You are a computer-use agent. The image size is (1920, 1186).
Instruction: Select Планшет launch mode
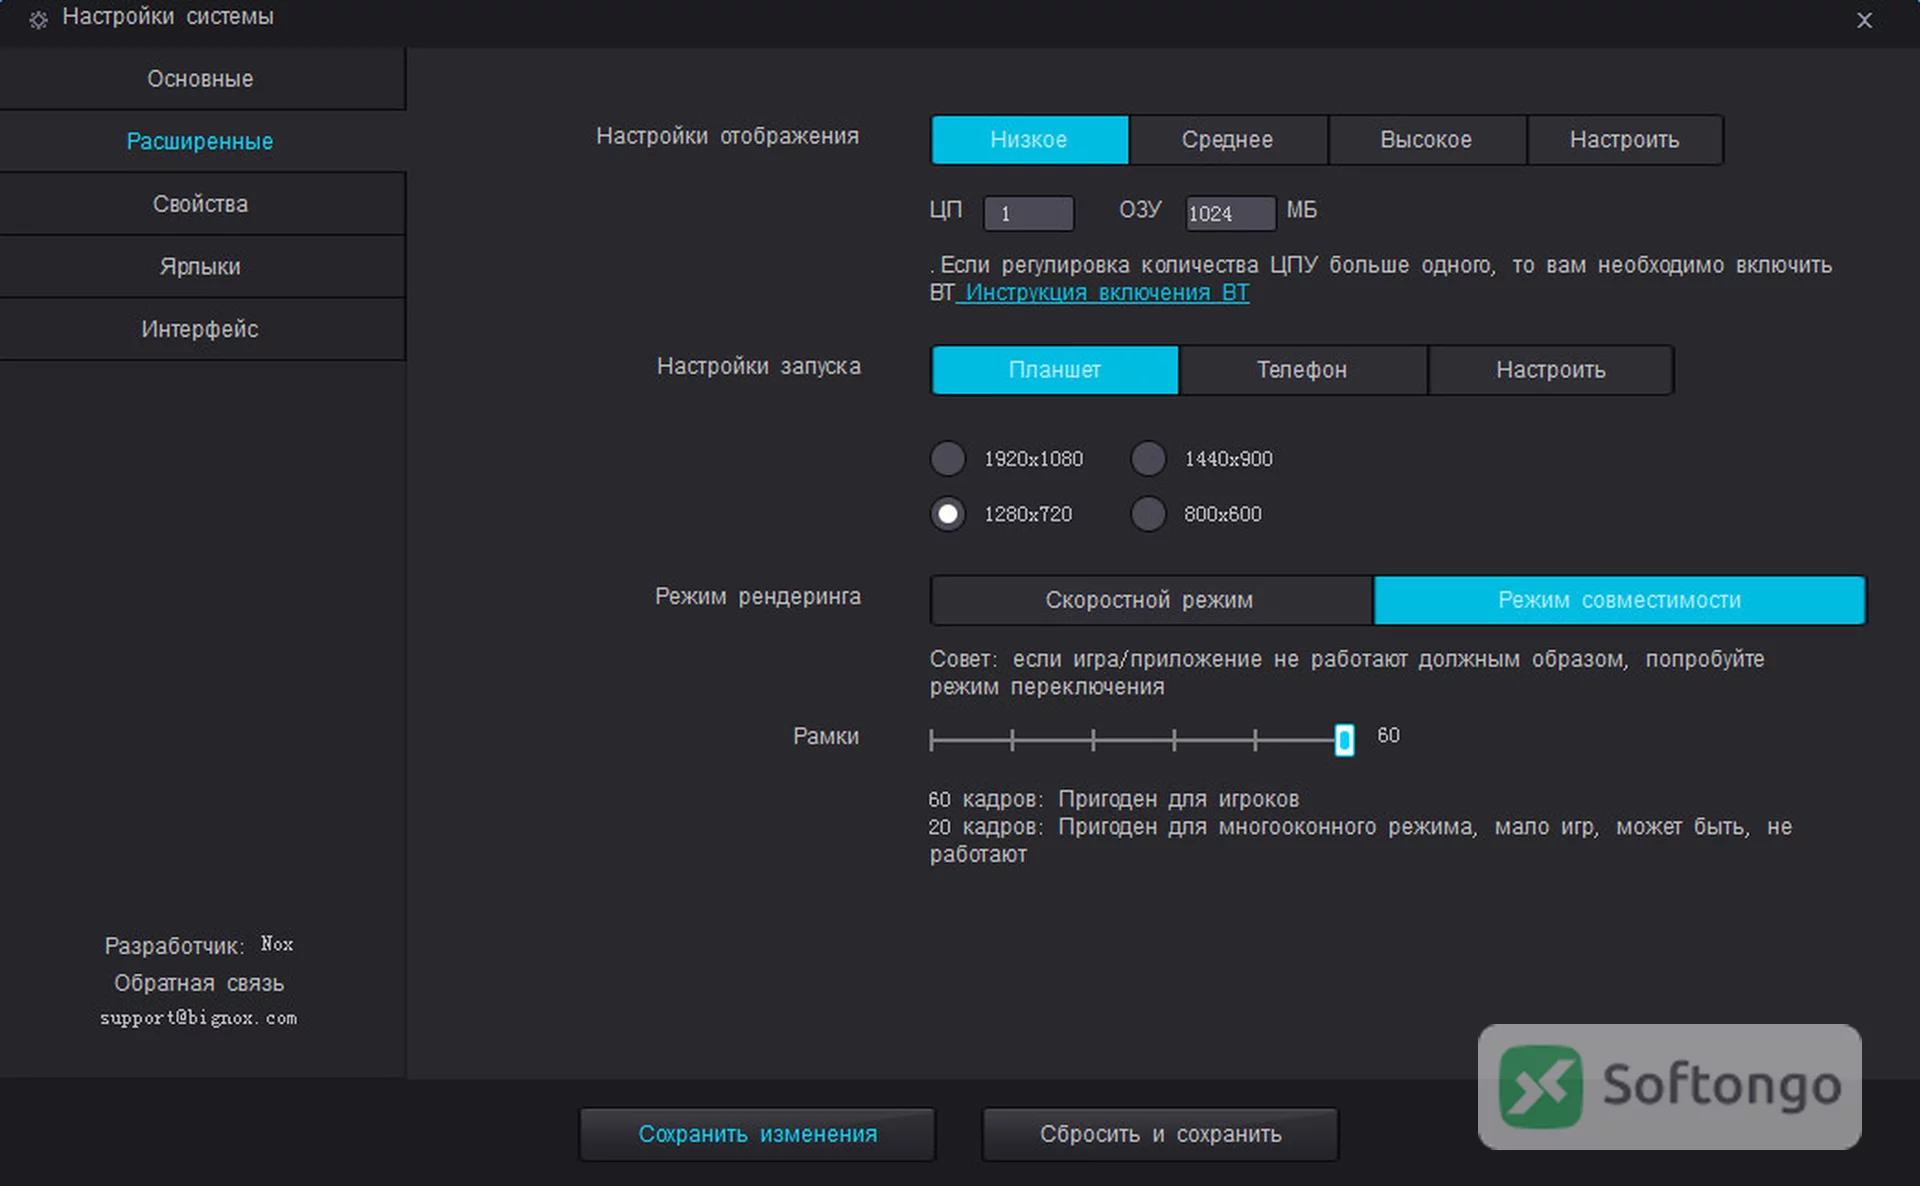point(1055,370)
